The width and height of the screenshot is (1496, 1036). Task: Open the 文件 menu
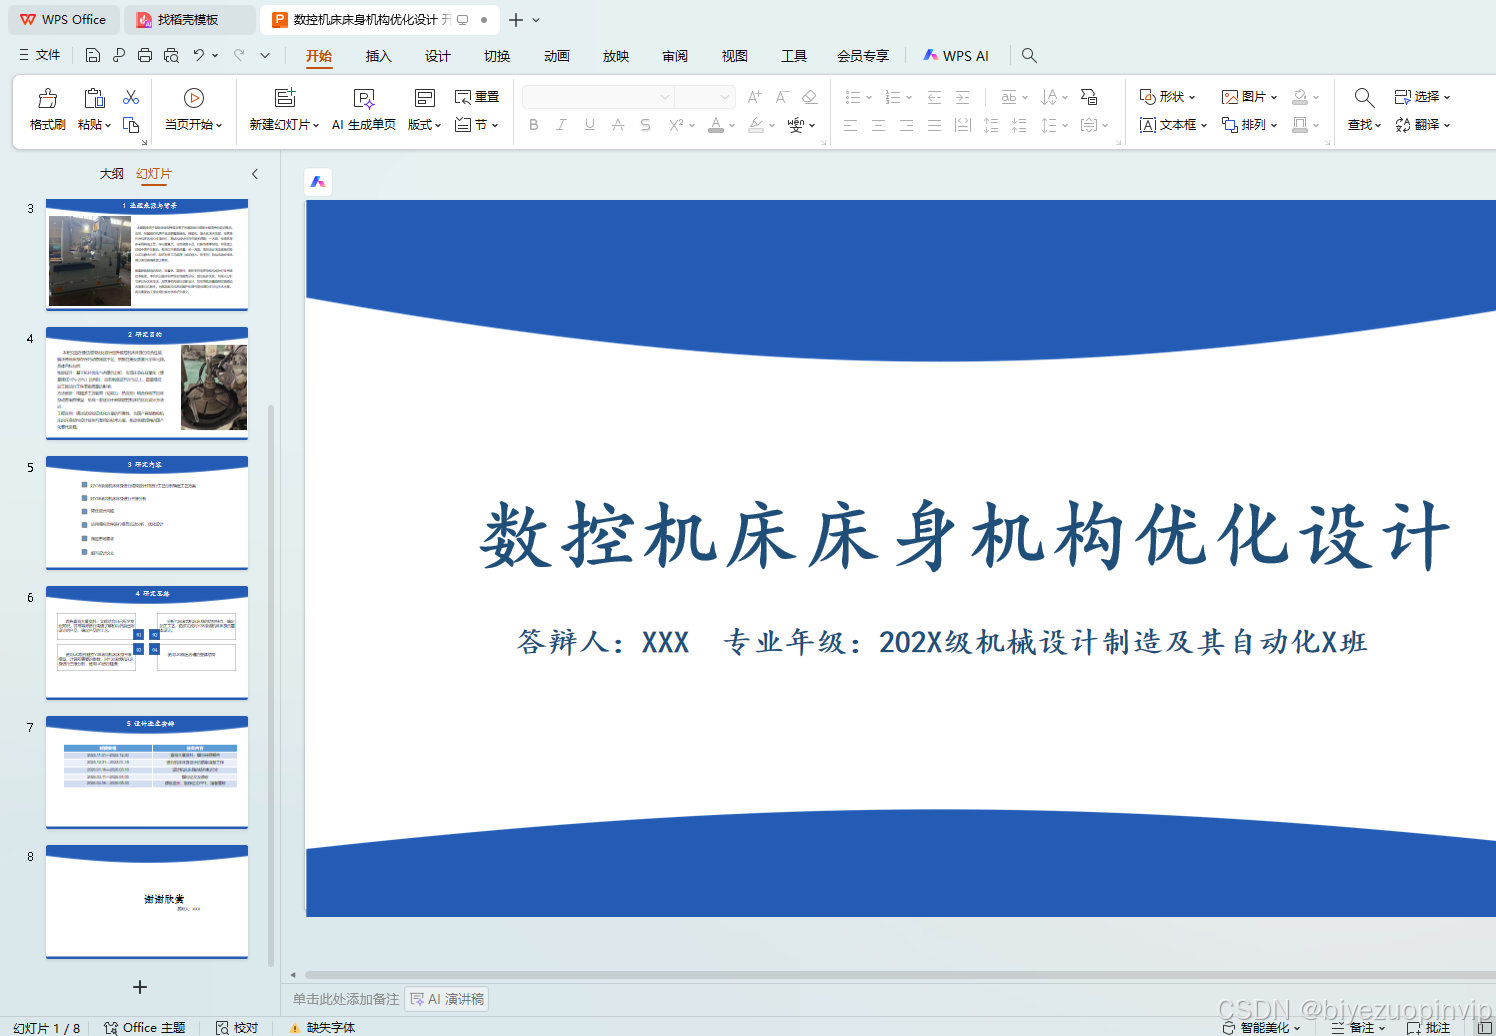pos(48,54)
